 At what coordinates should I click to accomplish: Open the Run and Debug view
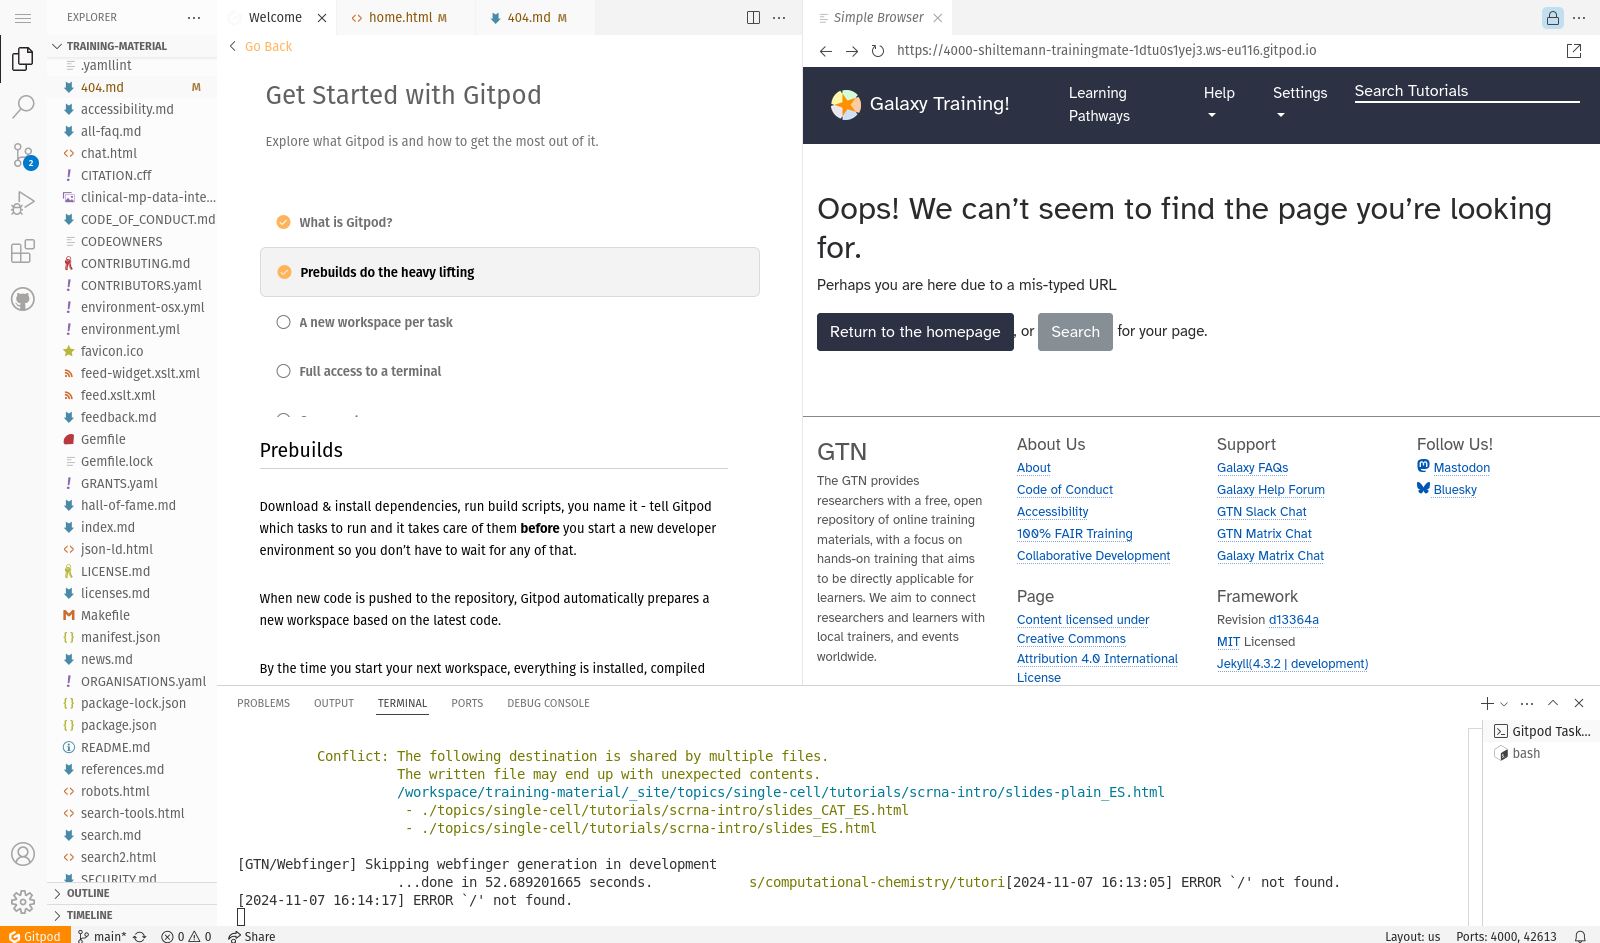(x=23, y=203)
